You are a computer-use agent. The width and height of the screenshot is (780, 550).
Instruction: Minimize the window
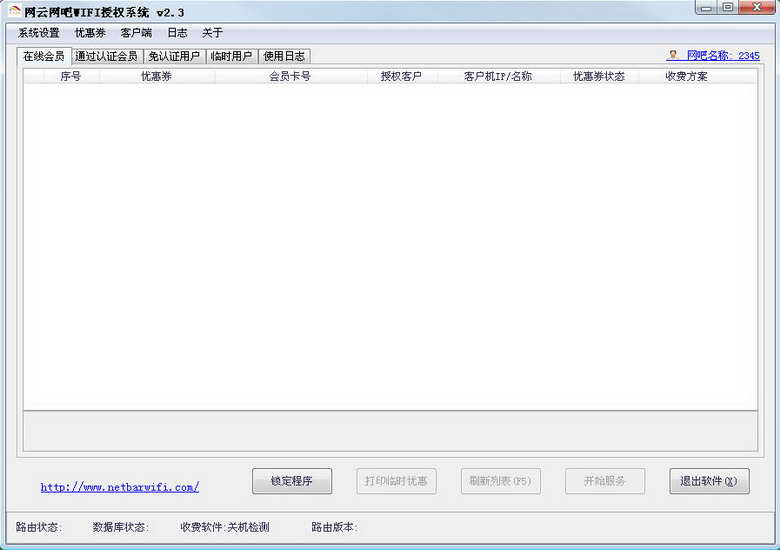(706, 7)
